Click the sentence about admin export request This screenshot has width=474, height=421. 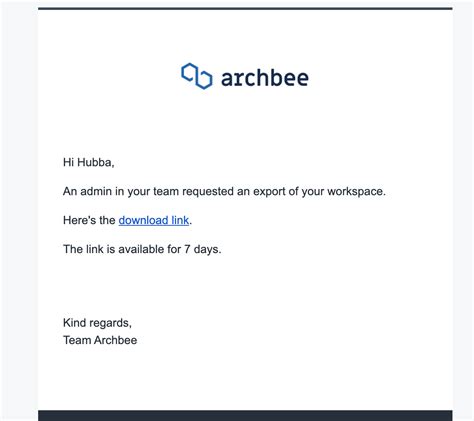224,192
